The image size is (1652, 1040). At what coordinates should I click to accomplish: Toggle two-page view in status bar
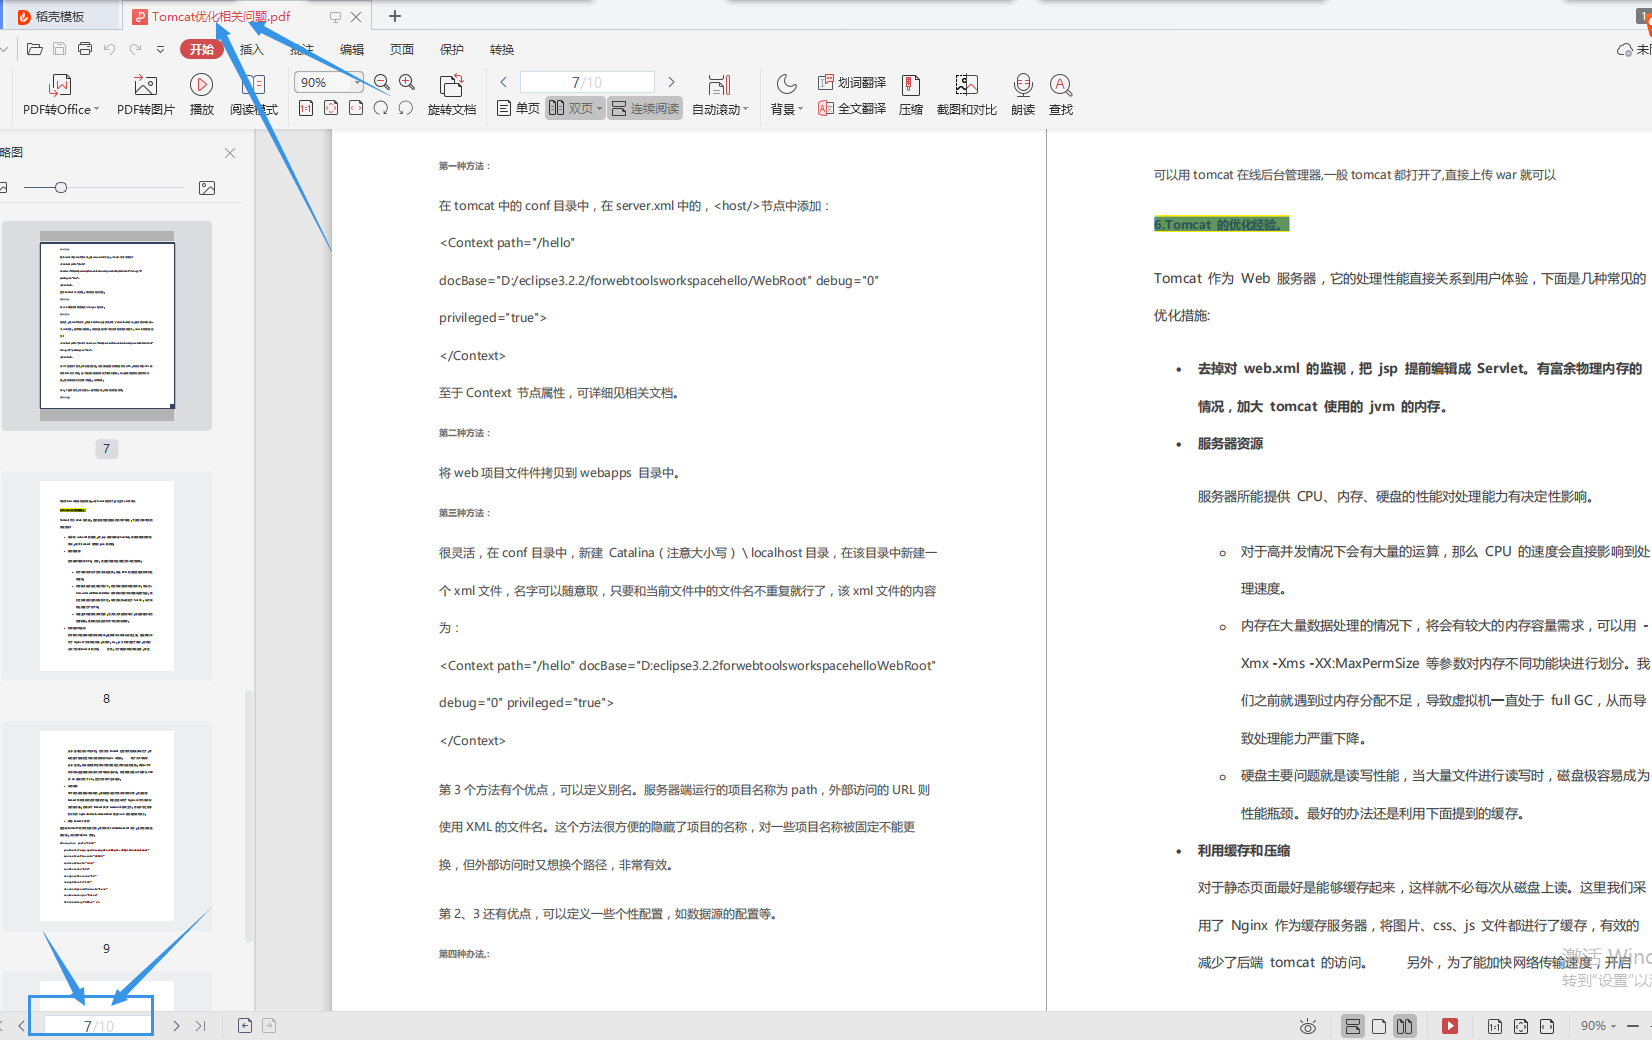[x=1405, y=1026]
